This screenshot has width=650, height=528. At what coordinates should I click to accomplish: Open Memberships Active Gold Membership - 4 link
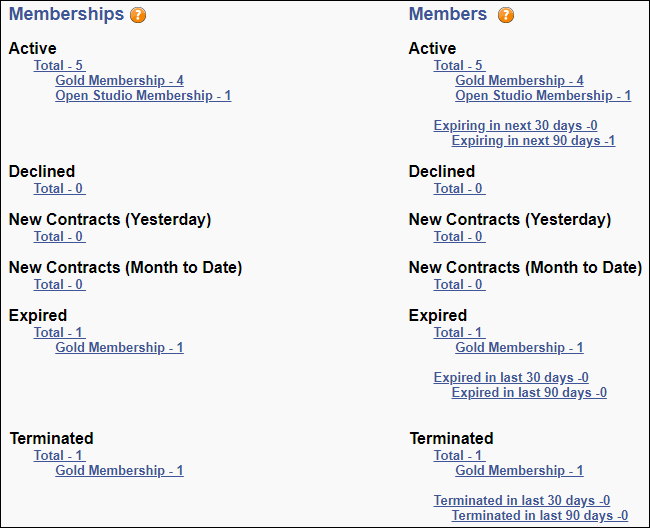(x=119, y=80)
